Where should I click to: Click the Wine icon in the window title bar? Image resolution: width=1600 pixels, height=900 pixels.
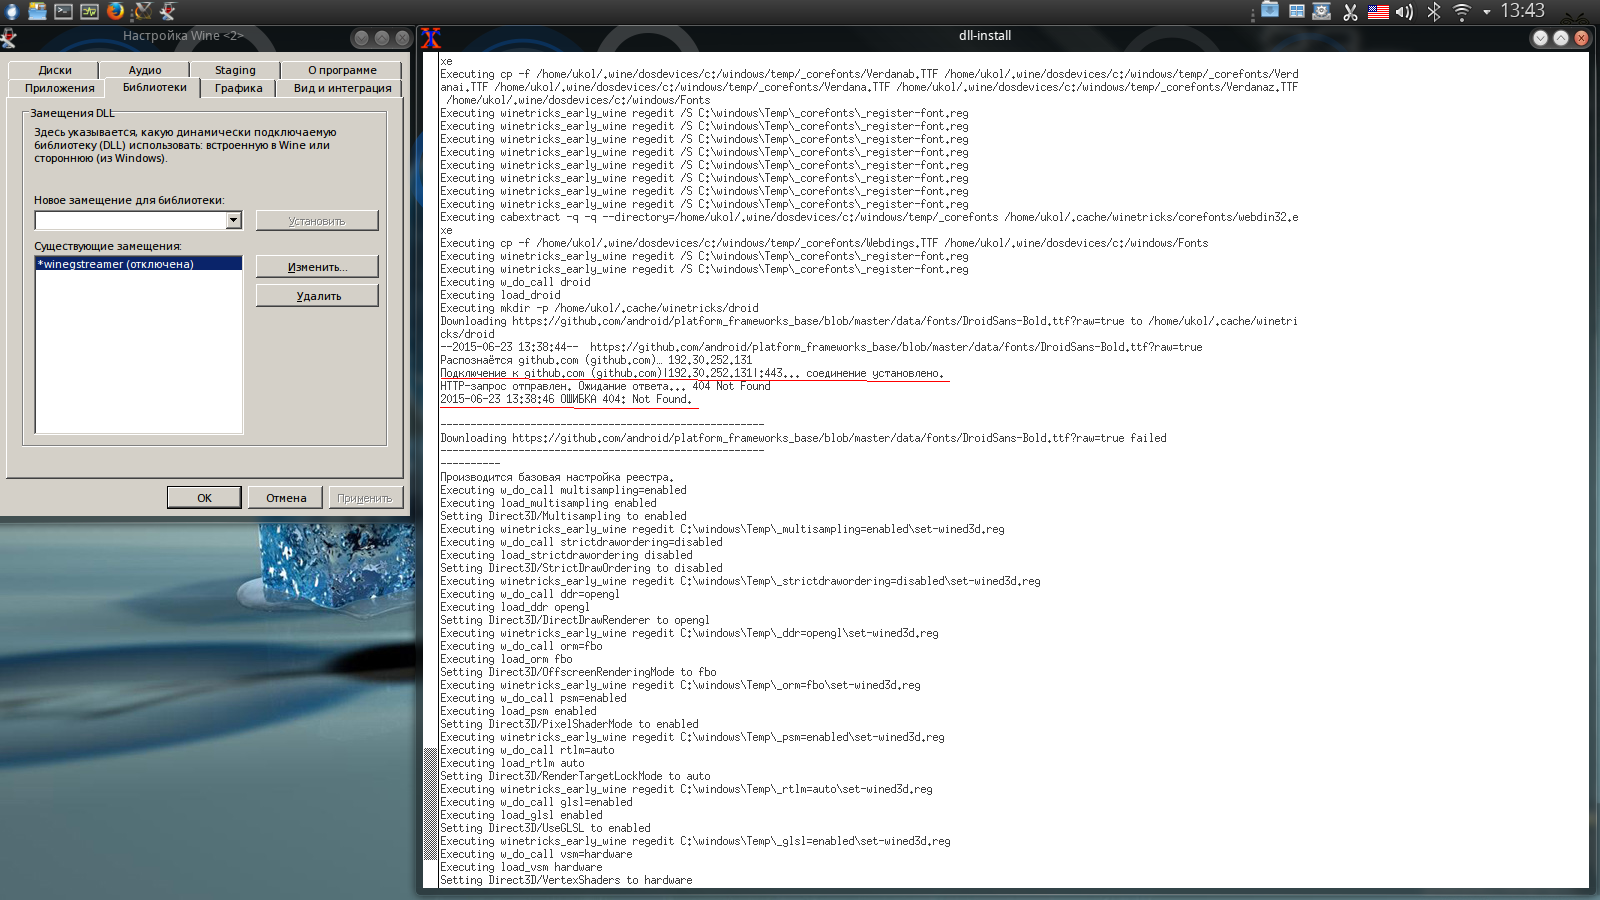(x=8, y=38)
